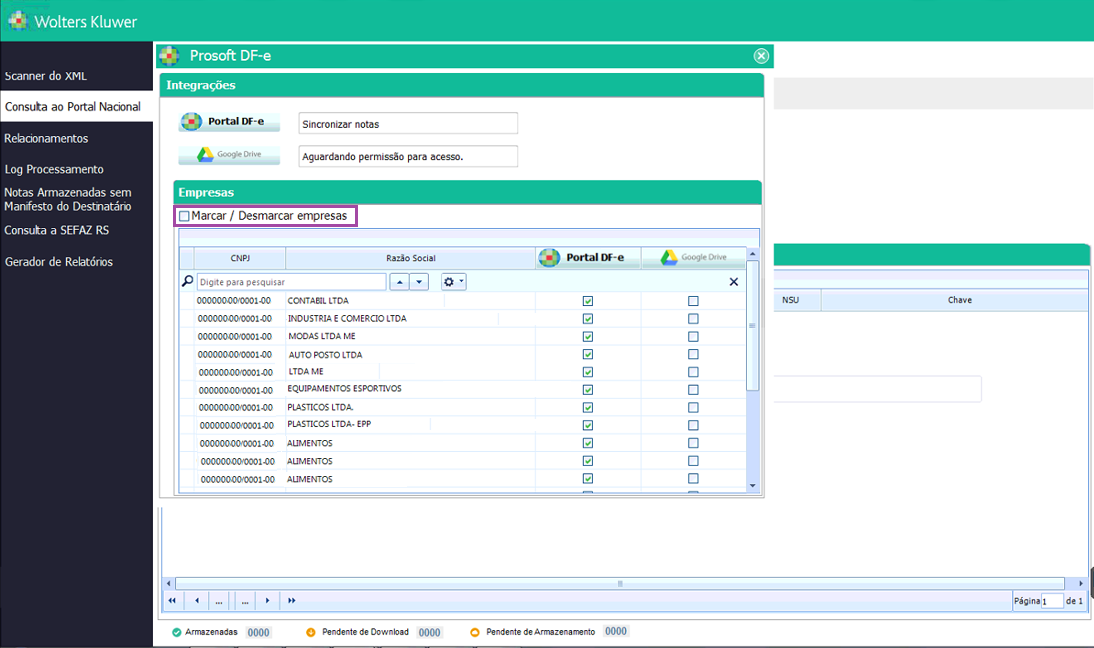Click the Google Drive column header
This screenshot has width=1094, height=648.
click(x=694, y=257)
